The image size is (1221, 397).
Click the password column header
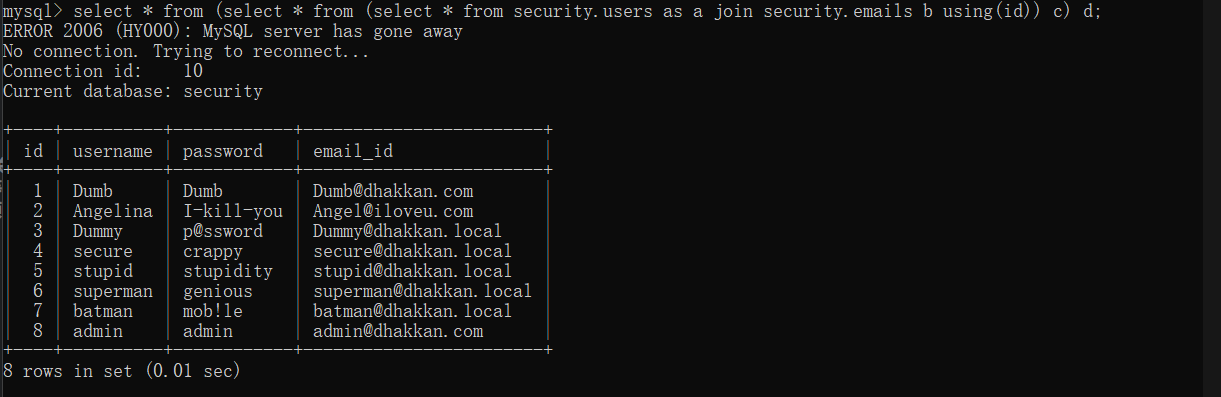223,152
